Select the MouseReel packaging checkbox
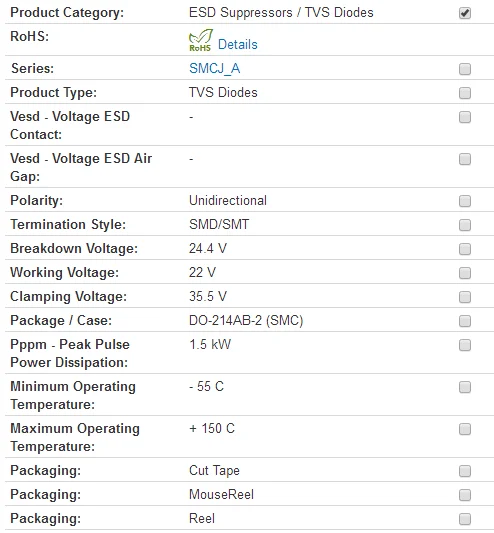 (x=465, y=495)
